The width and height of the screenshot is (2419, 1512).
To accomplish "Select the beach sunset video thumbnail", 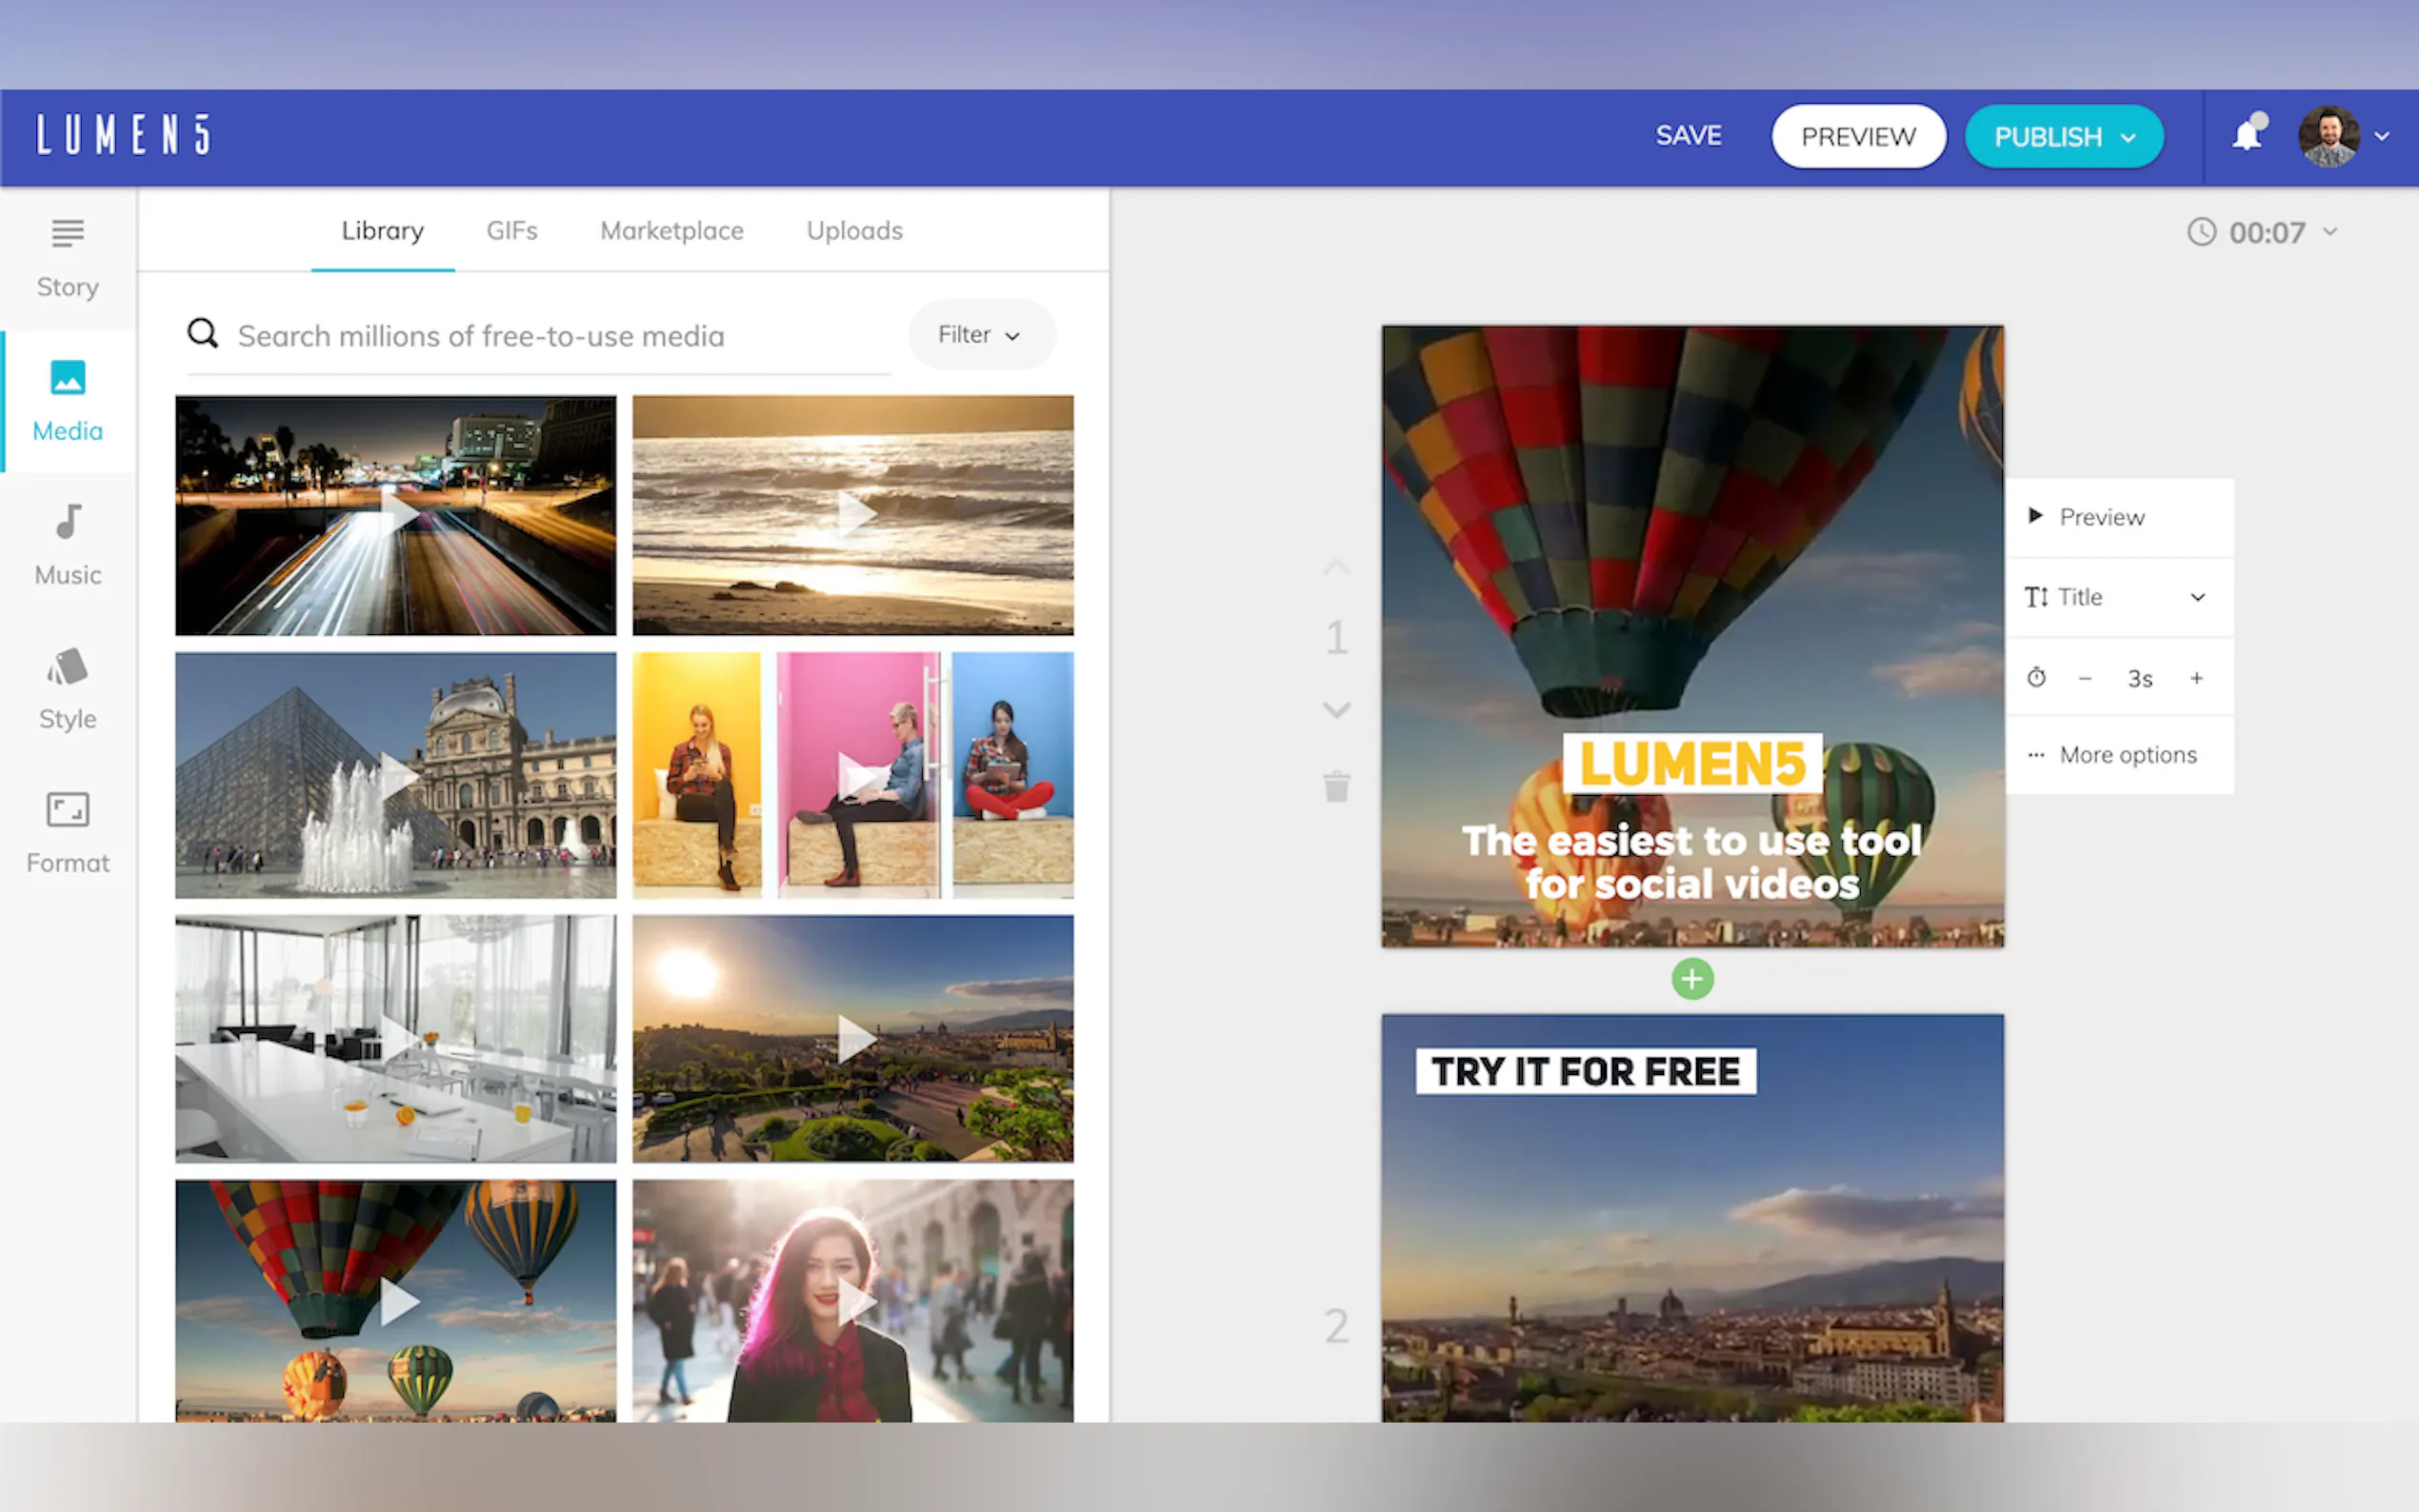I will [853, 514].
